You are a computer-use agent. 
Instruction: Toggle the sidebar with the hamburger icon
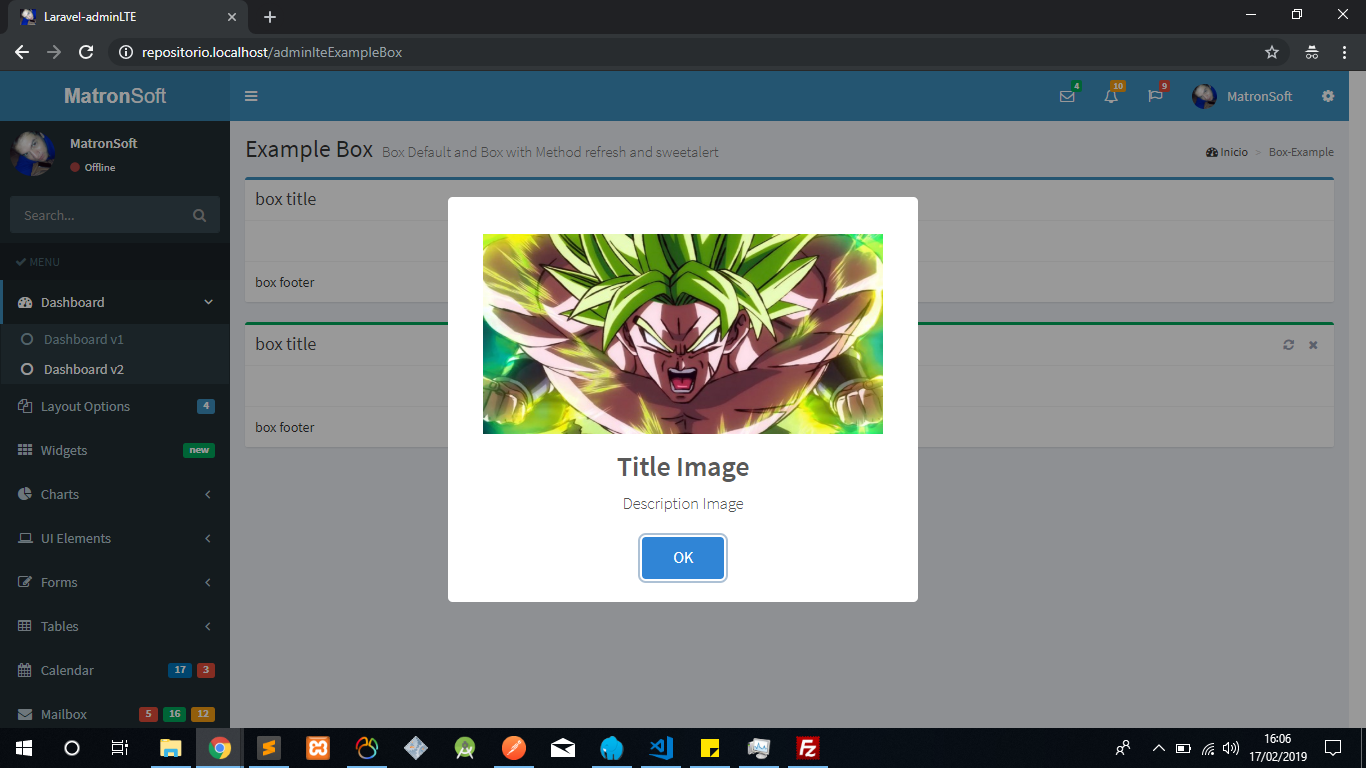pos(251,96)
